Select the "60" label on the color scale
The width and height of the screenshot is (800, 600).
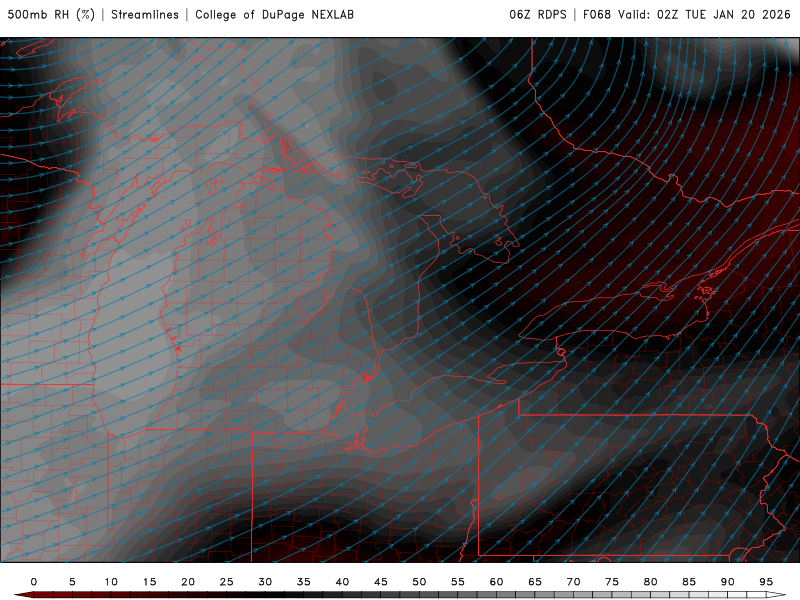point(496,582)
